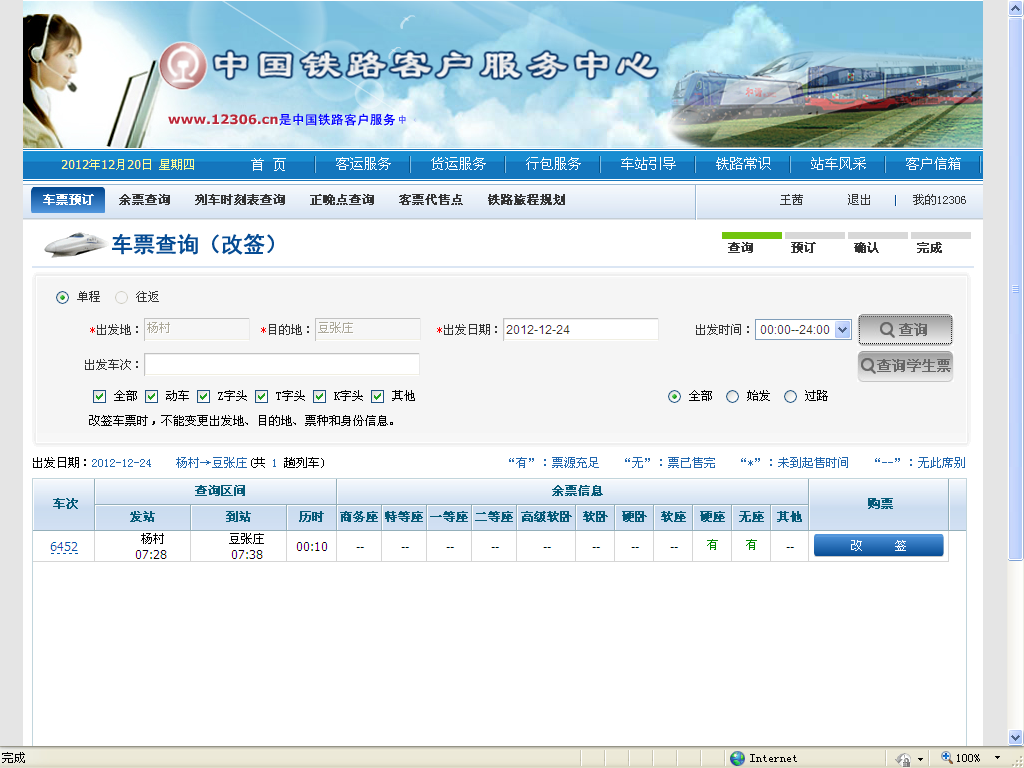Open the 我的12306 link

pyautogui.click(x=939, y=200)
